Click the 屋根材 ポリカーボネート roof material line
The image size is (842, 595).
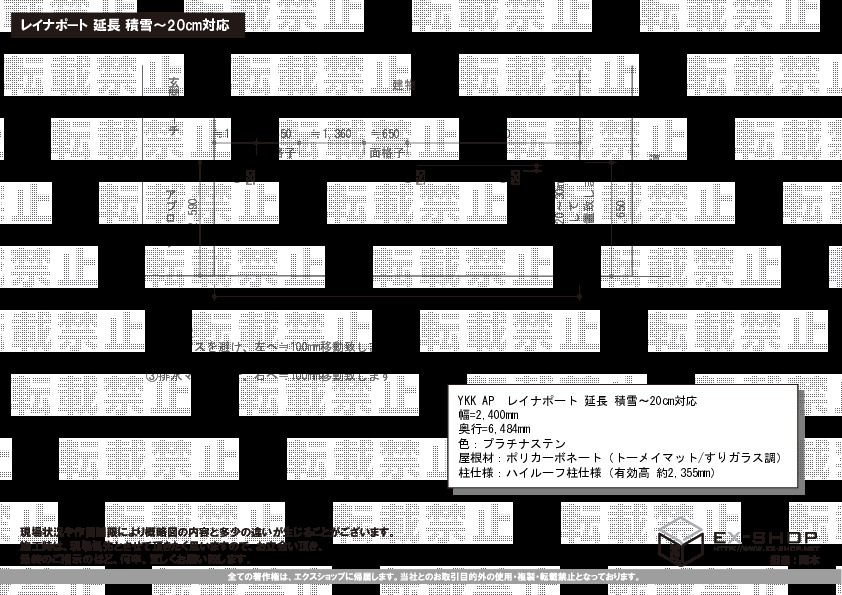pos(618,456)
